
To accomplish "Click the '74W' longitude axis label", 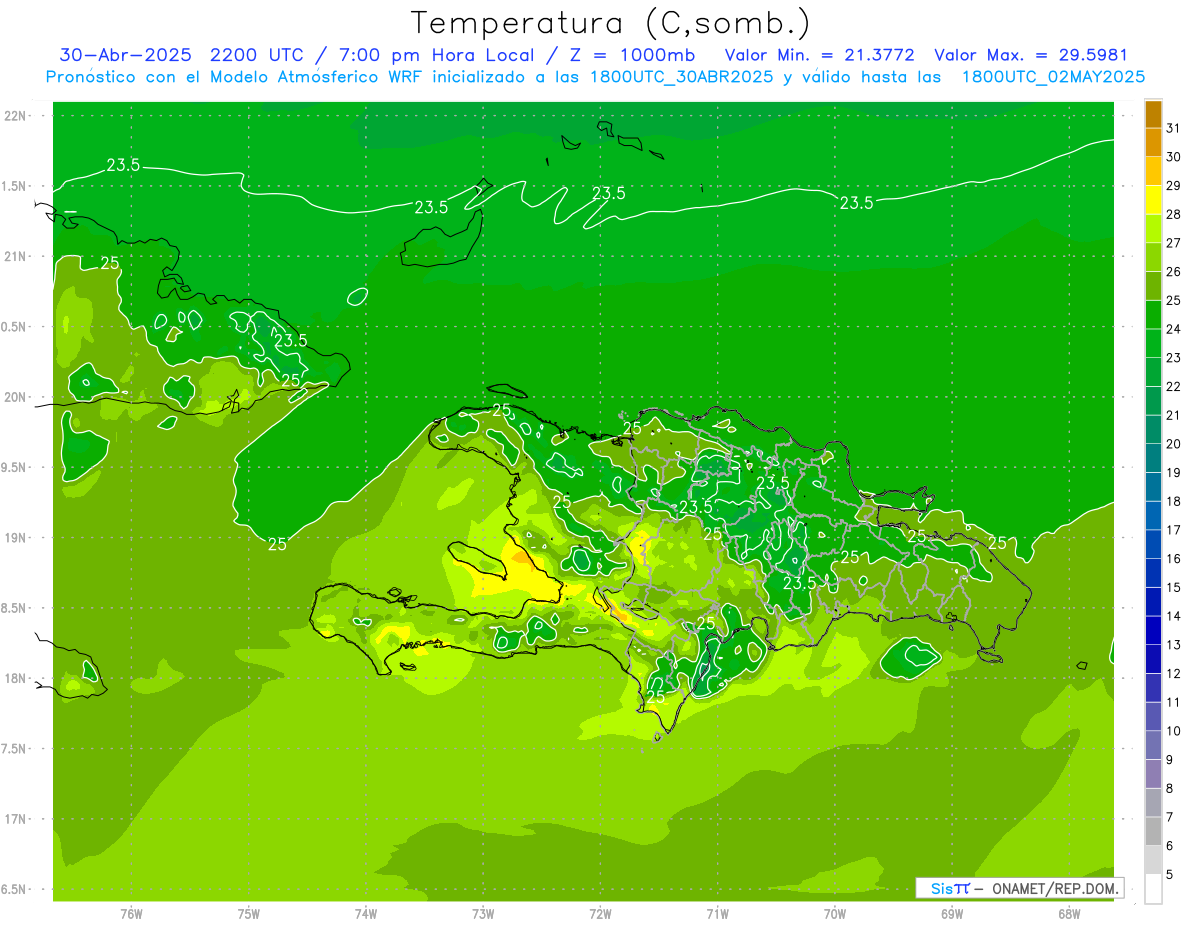I will point(365,914).
